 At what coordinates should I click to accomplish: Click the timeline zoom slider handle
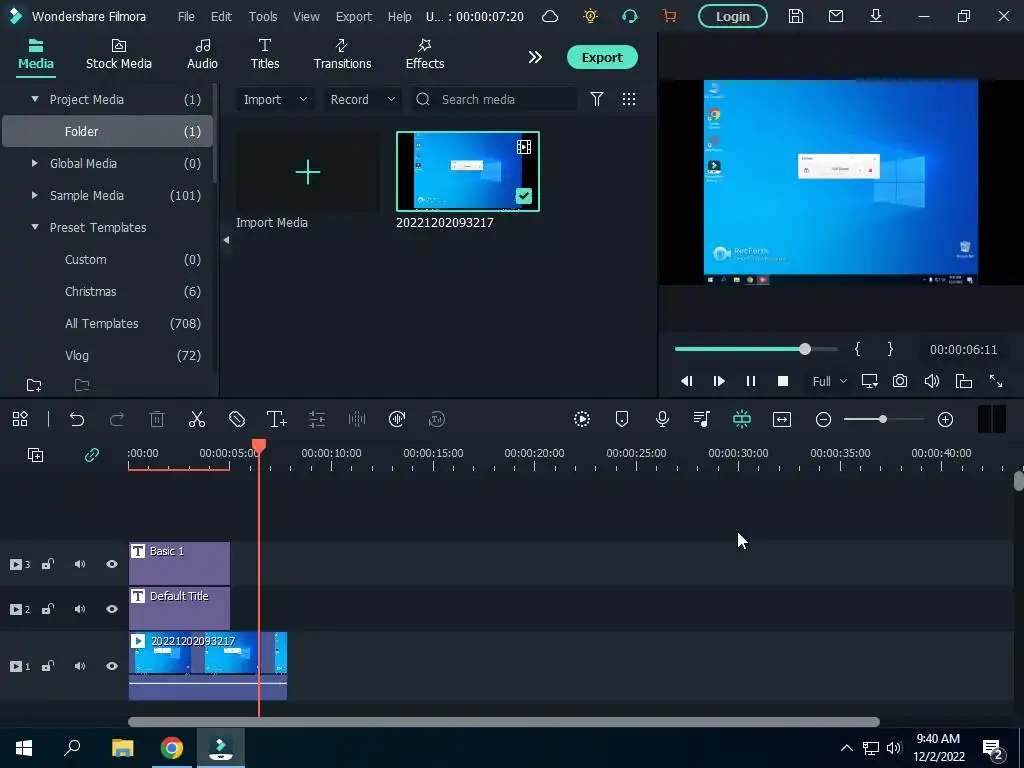point(883,419)
